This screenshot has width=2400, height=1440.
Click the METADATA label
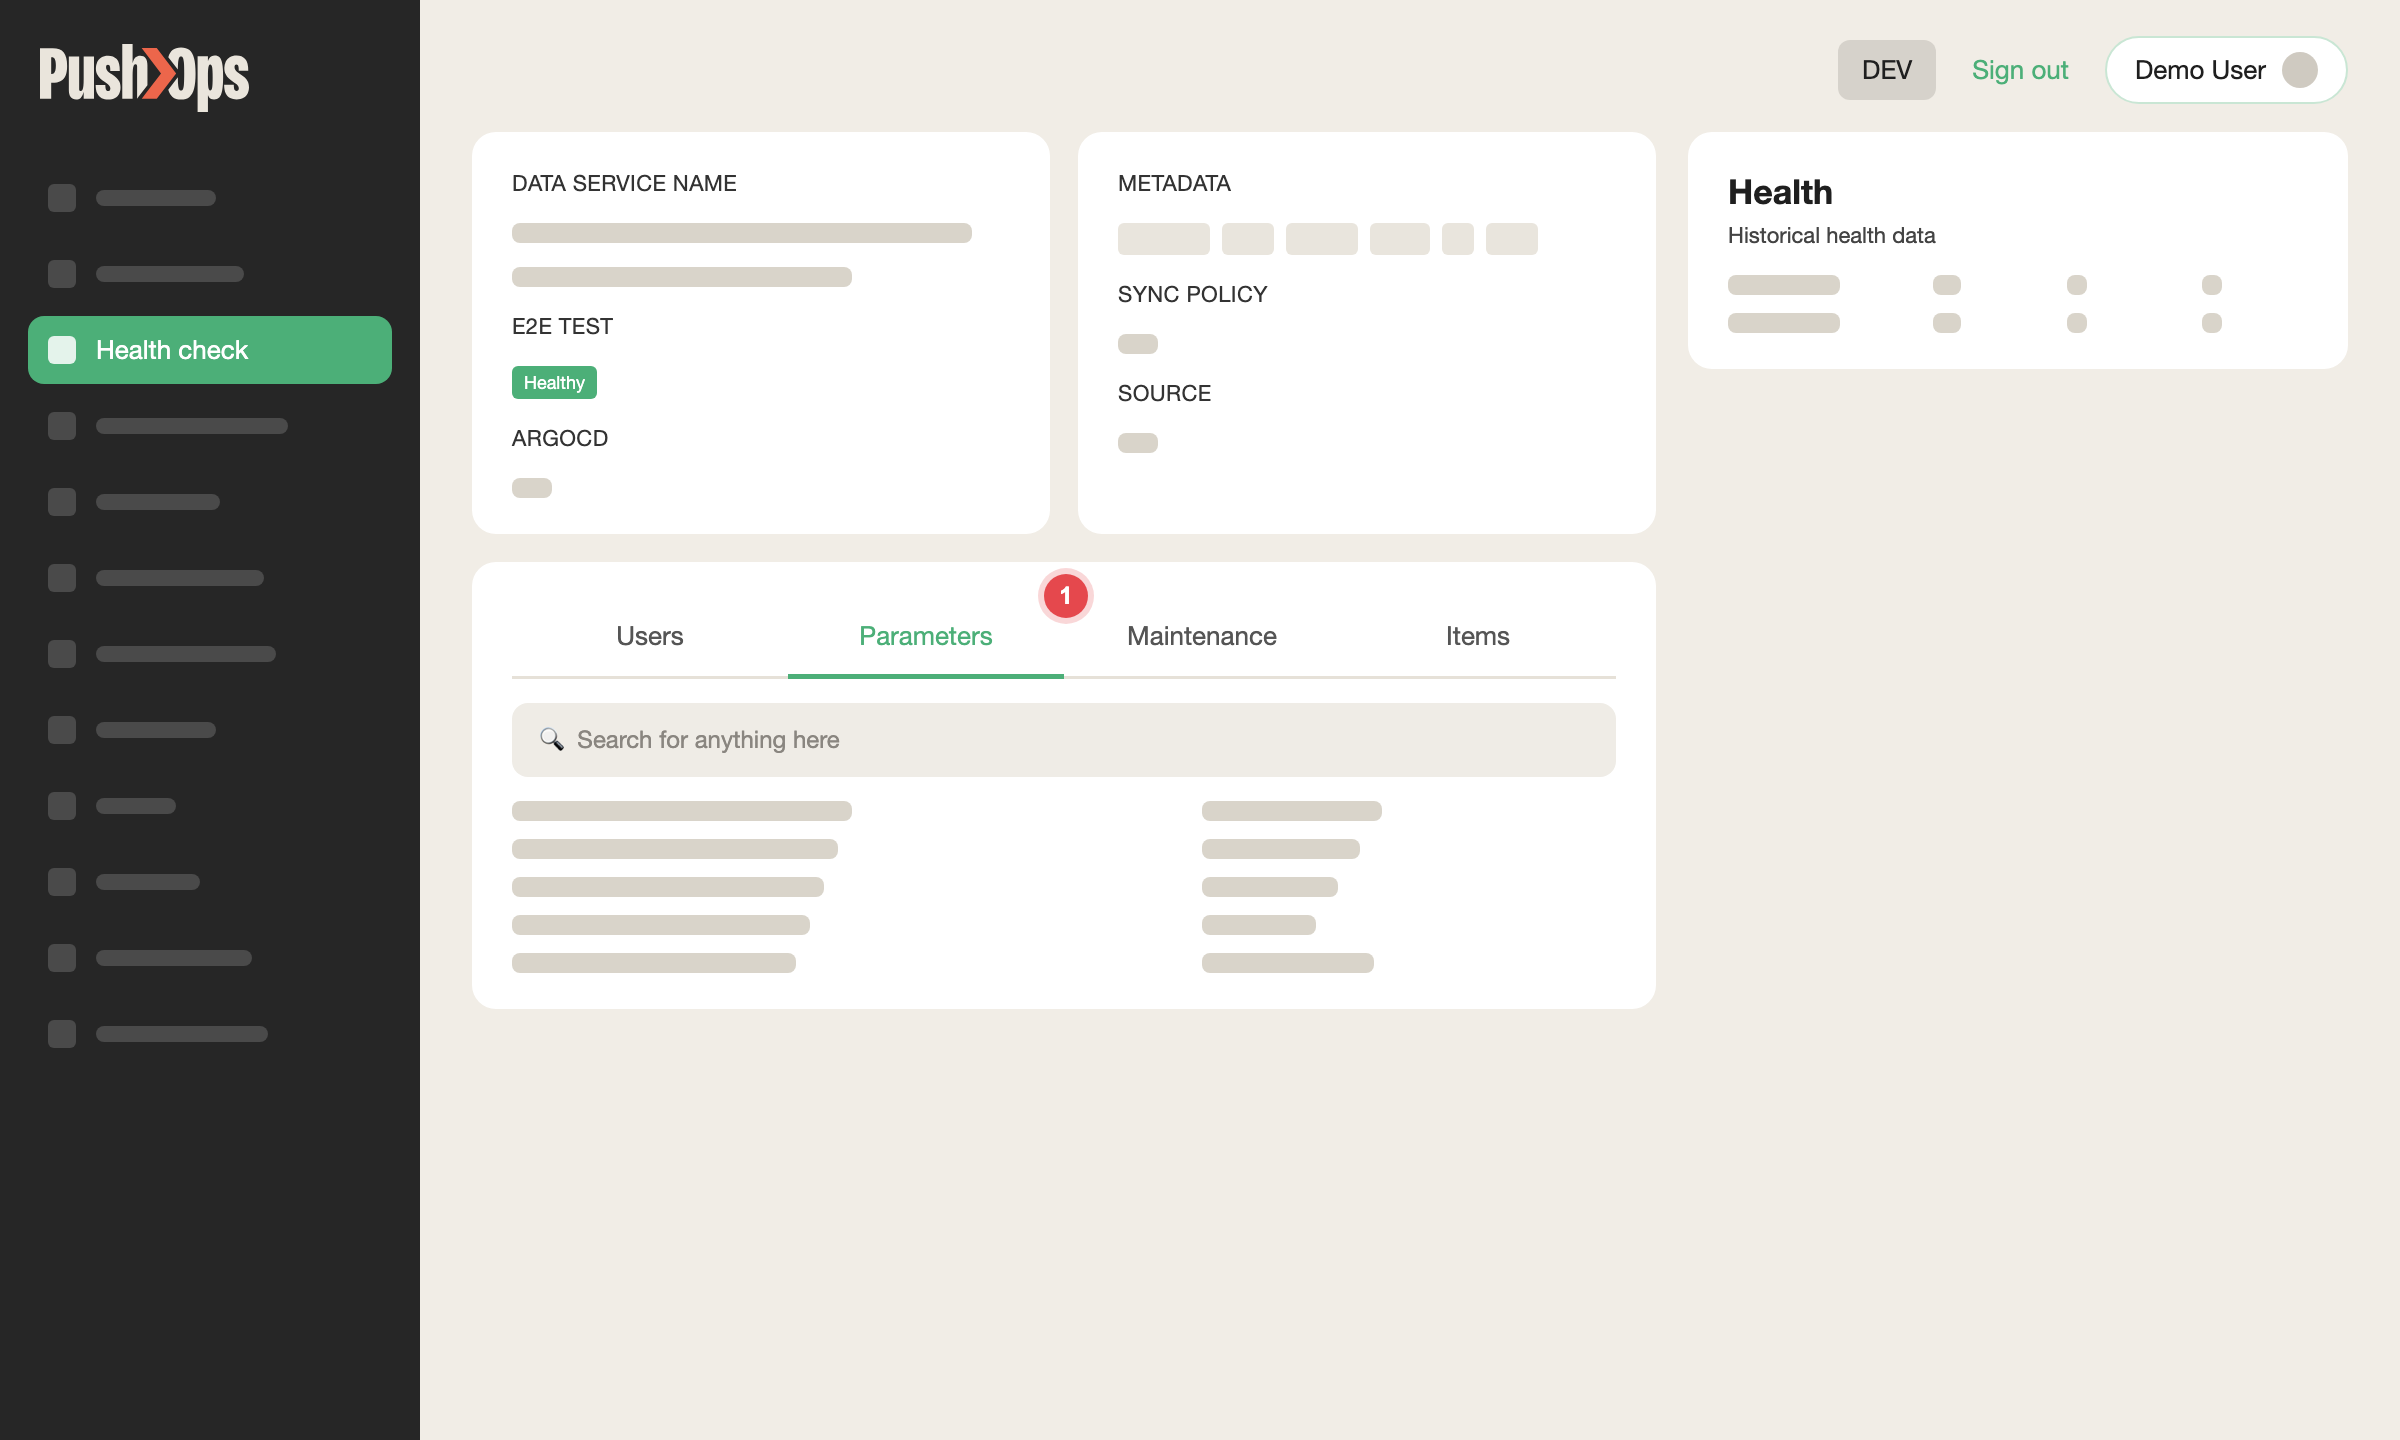pos(1174,184)
